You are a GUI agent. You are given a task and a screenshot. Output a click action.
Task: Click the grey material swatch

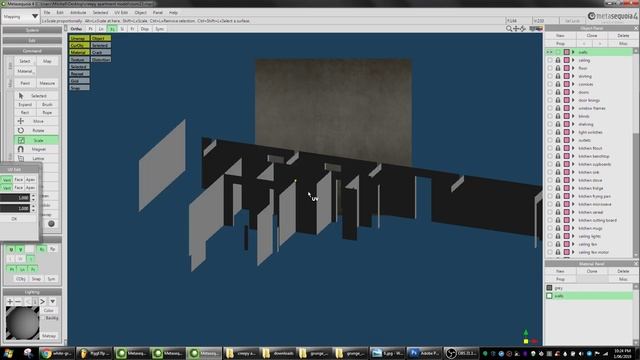(x=549, y=288)
